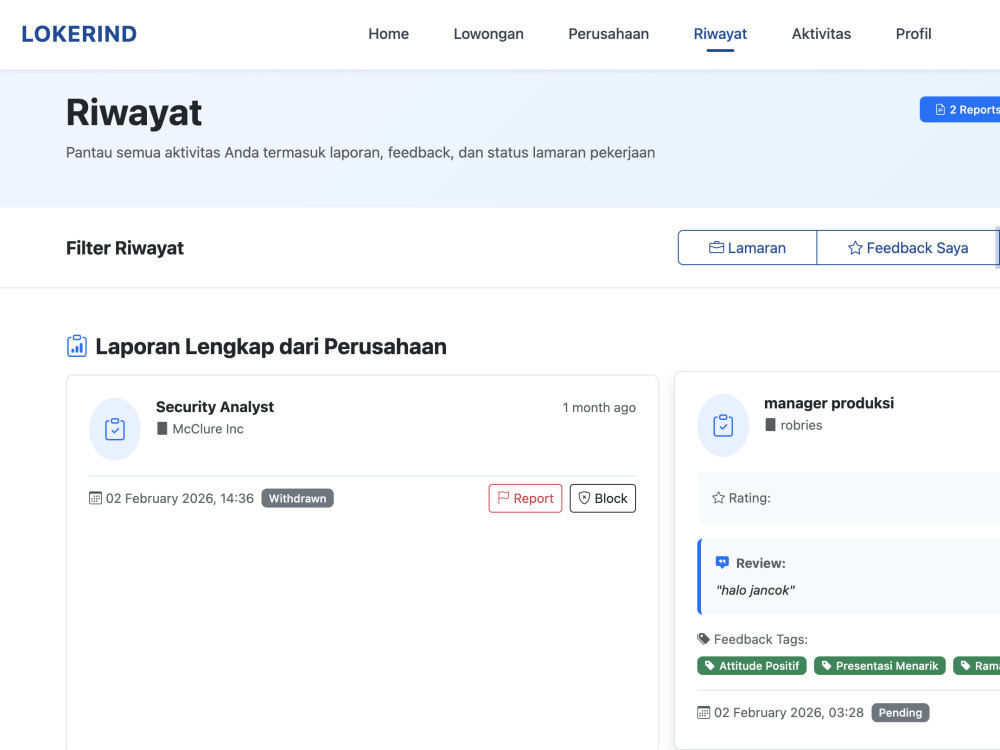The width and height of the screenshot is (1000, 750).
Task: Click the Pending status badge
Action: (901, 712)
